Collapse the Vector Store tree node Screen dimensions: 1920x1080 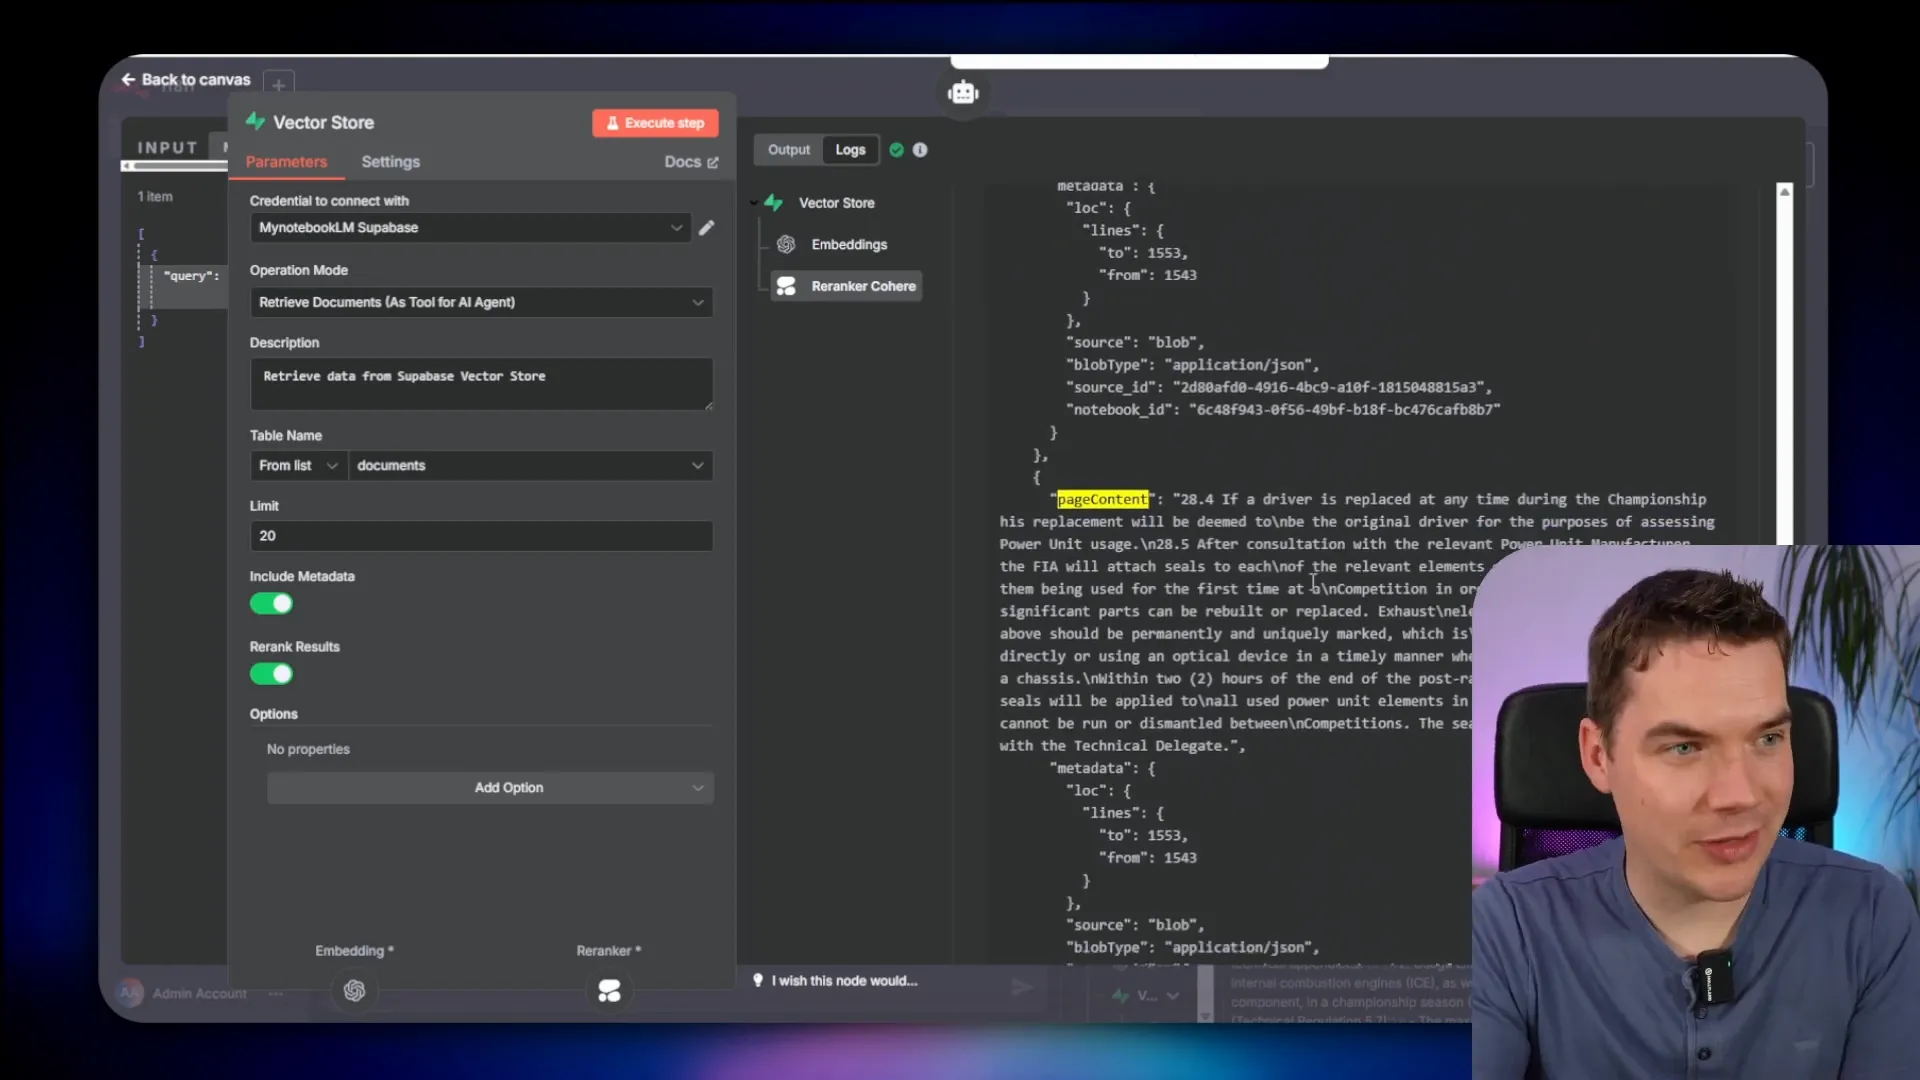pyautogui.click(x=754, y=203)
